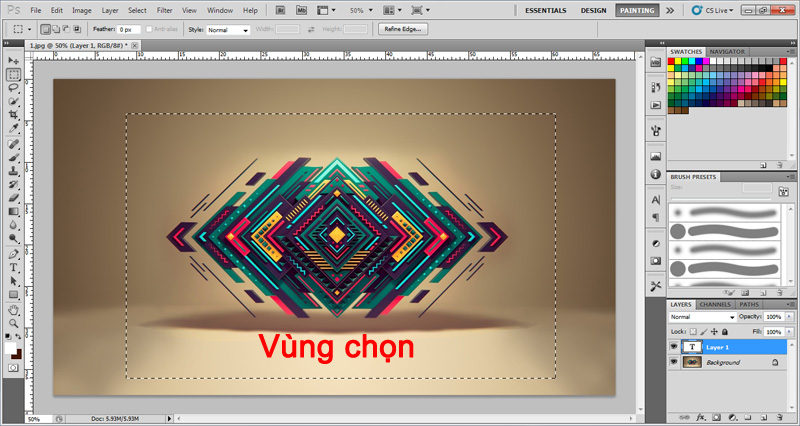Open the tool preset picker arrow

click(30, 30)
